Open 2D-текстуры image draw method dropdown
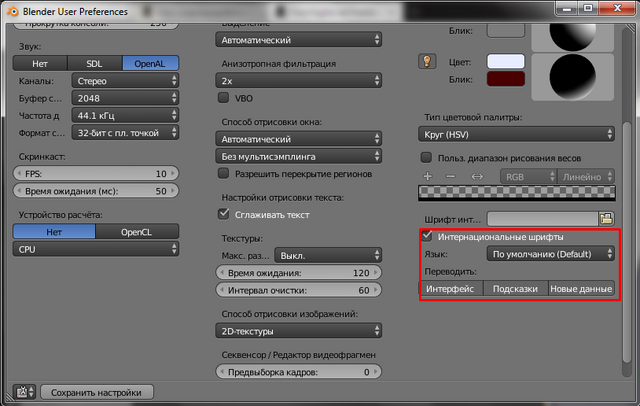The image size is (640, 406). coord(299,331)
